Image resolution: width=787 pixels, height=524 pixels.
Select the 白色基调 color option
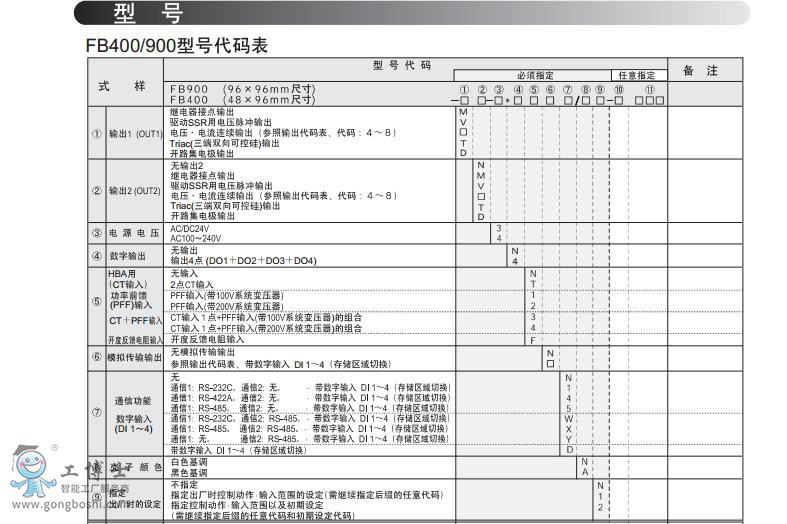coord(189,462)
